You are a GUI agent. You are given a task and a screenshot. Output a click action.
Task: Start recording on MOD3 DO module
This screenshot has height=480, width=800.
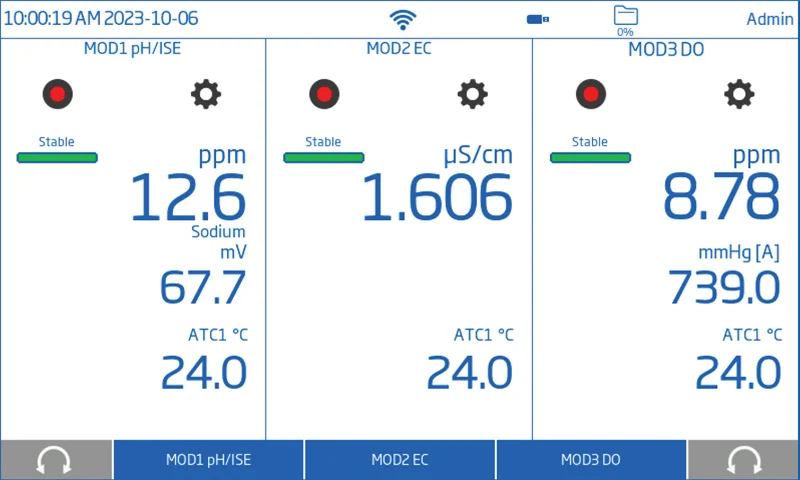point(591,94)
